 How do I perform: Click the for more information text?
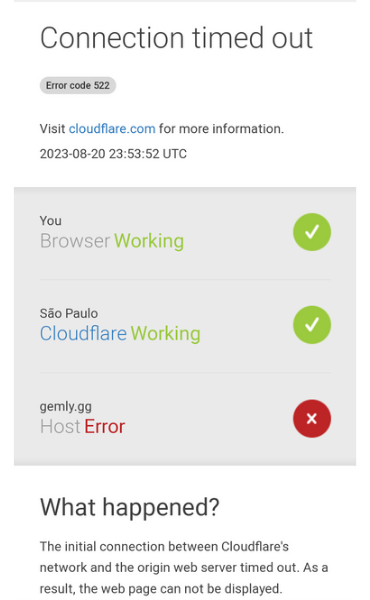[x=222, y=129]
